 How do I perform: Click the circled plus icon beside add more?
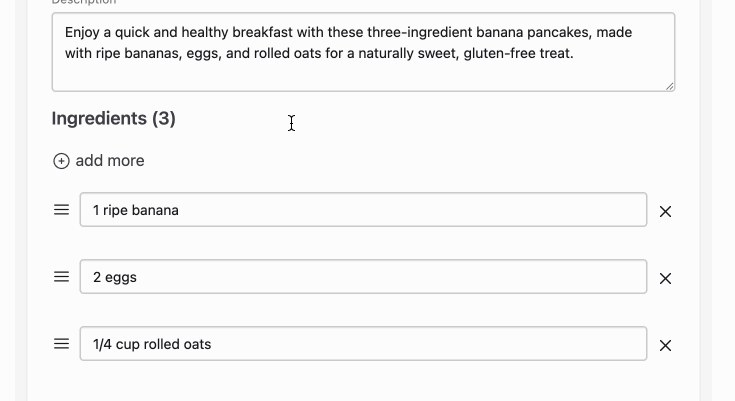(61, 161)
